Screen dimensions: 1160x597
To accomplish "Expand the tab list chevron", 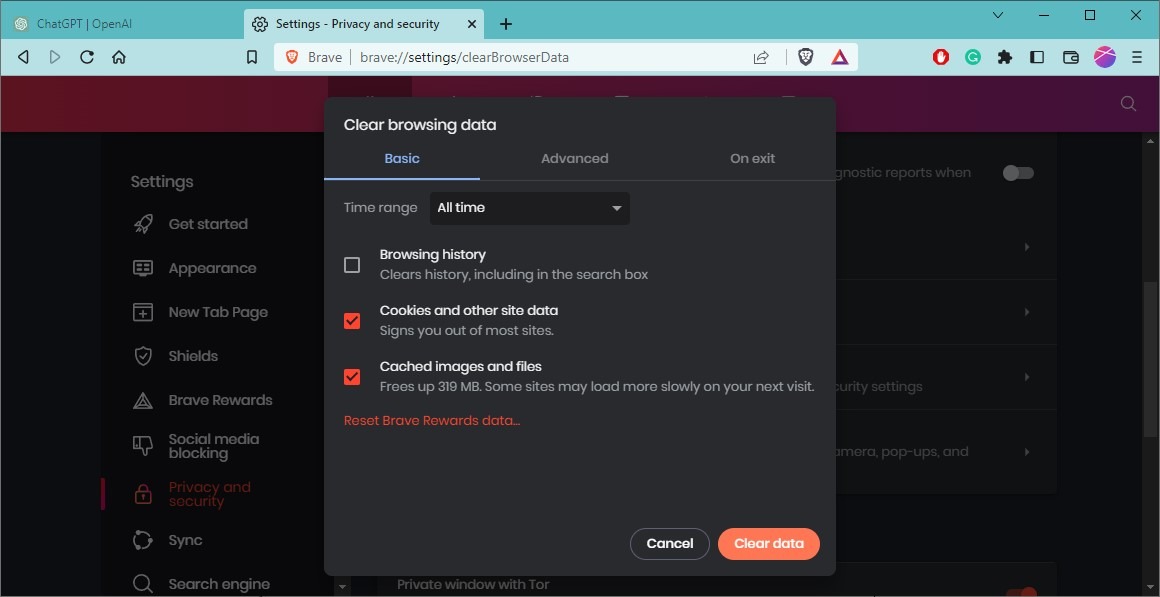I will click(x=997, y=15).
